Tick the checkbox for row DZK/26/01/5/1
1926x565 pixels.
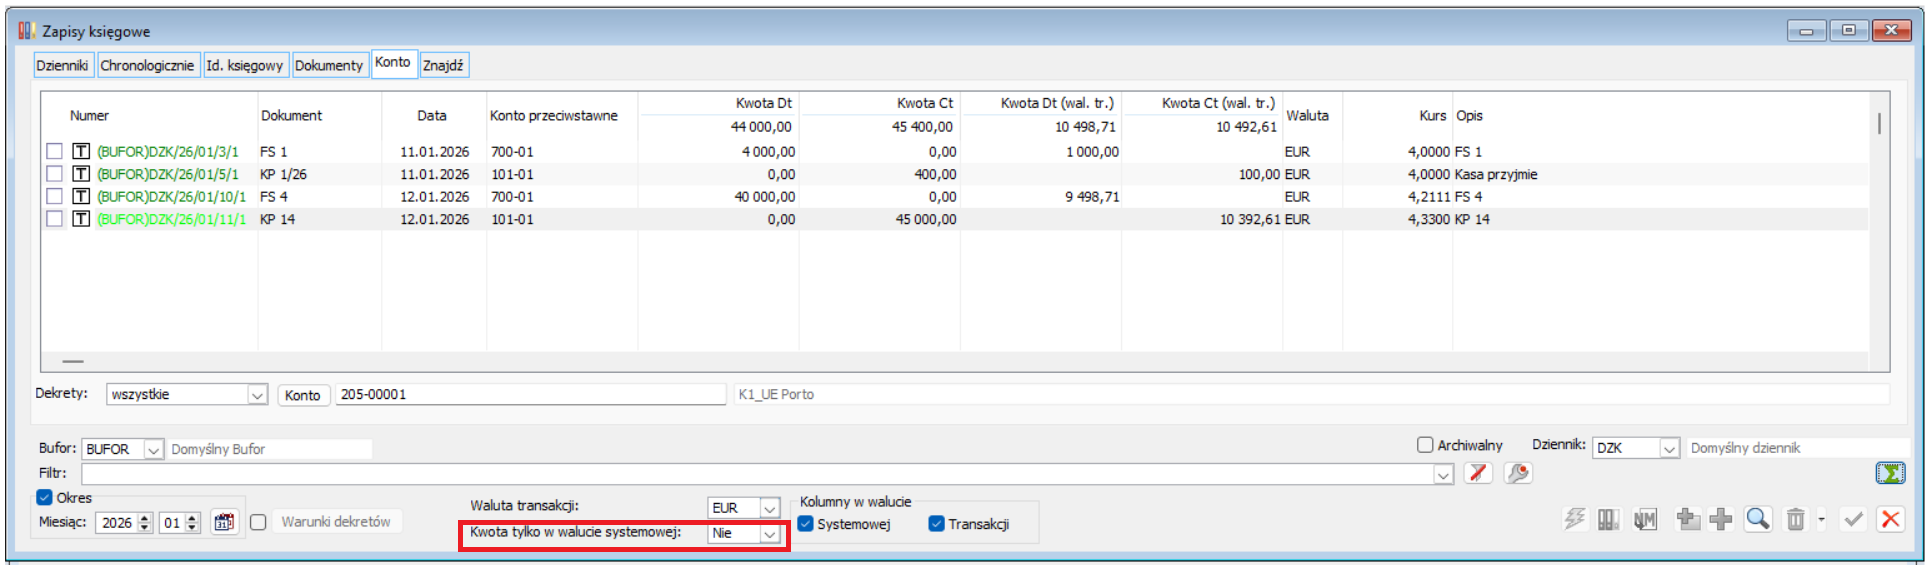54,174
